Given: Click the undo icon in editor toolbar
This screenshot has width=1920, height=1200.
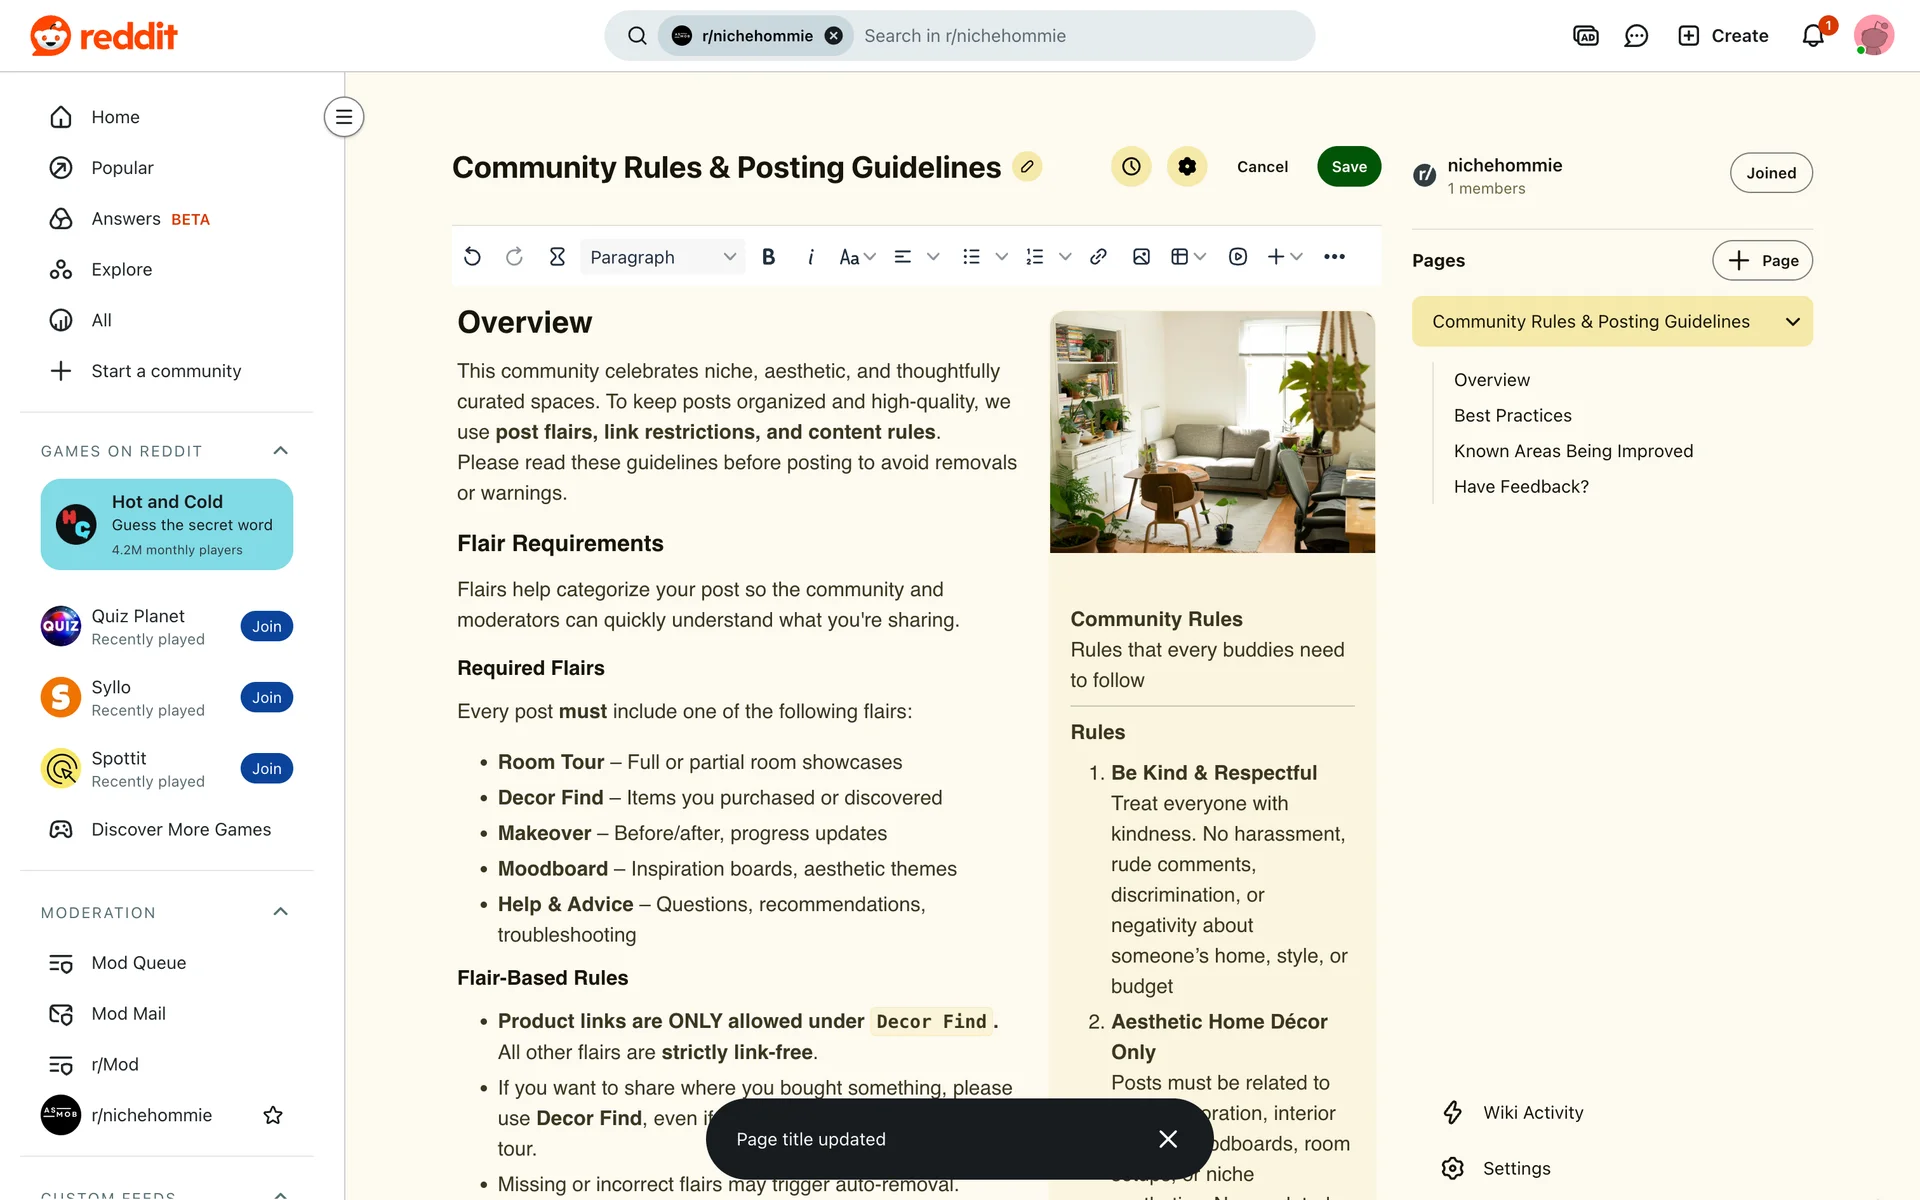Looking at the screenshot, I should (x=472, y=257).
